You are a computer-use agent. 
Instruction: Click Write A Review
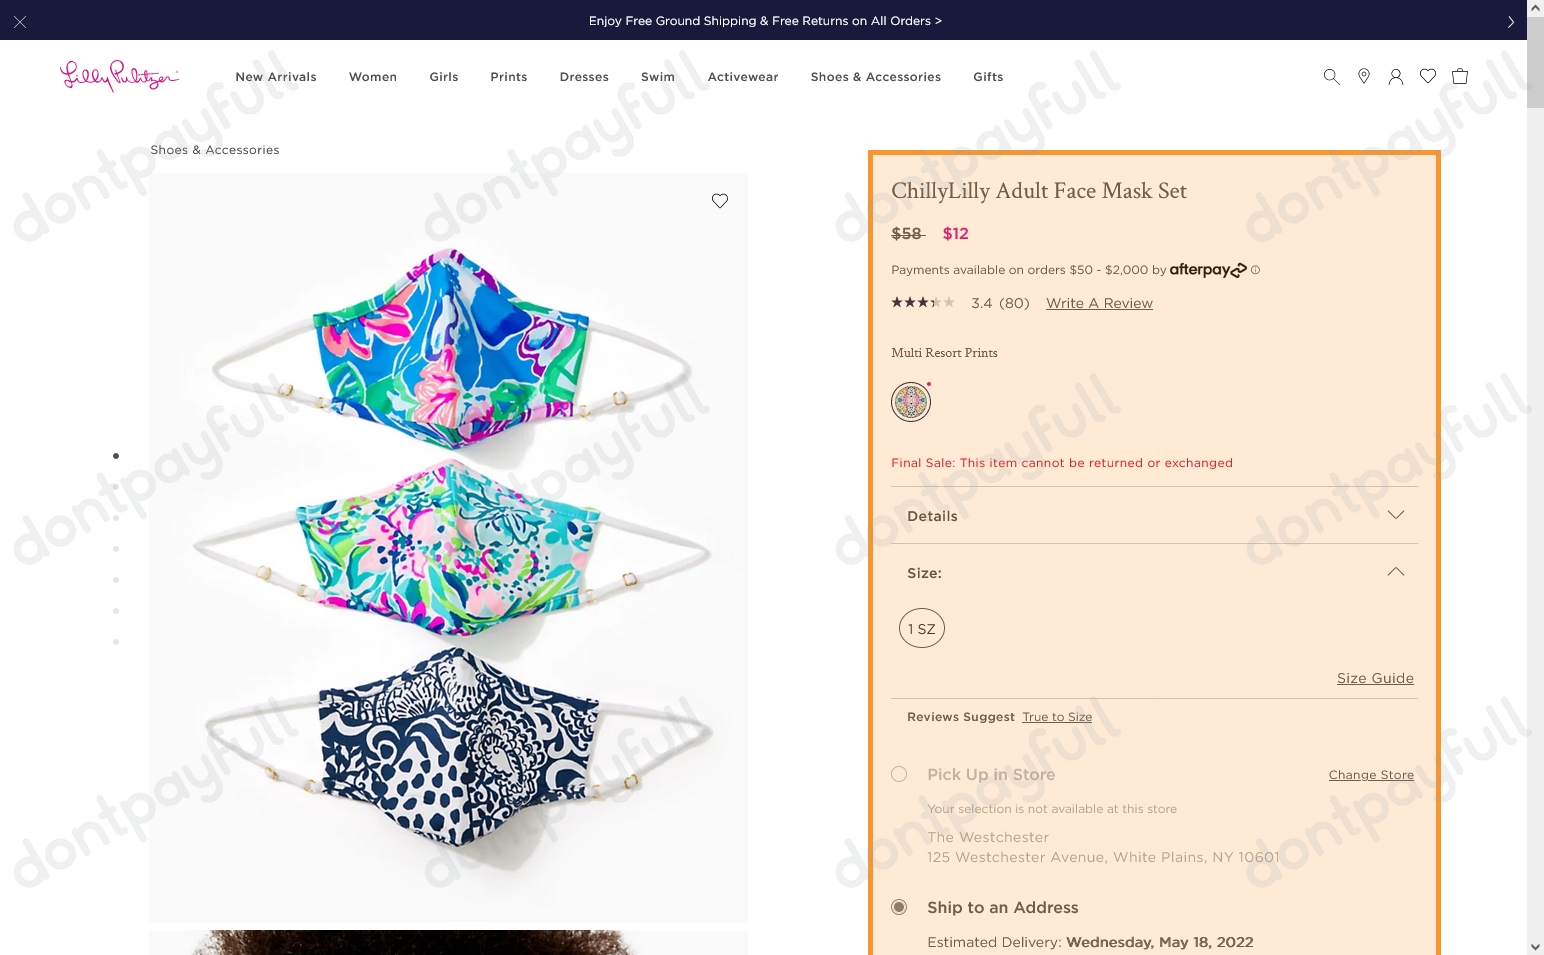coord(1098,303)
